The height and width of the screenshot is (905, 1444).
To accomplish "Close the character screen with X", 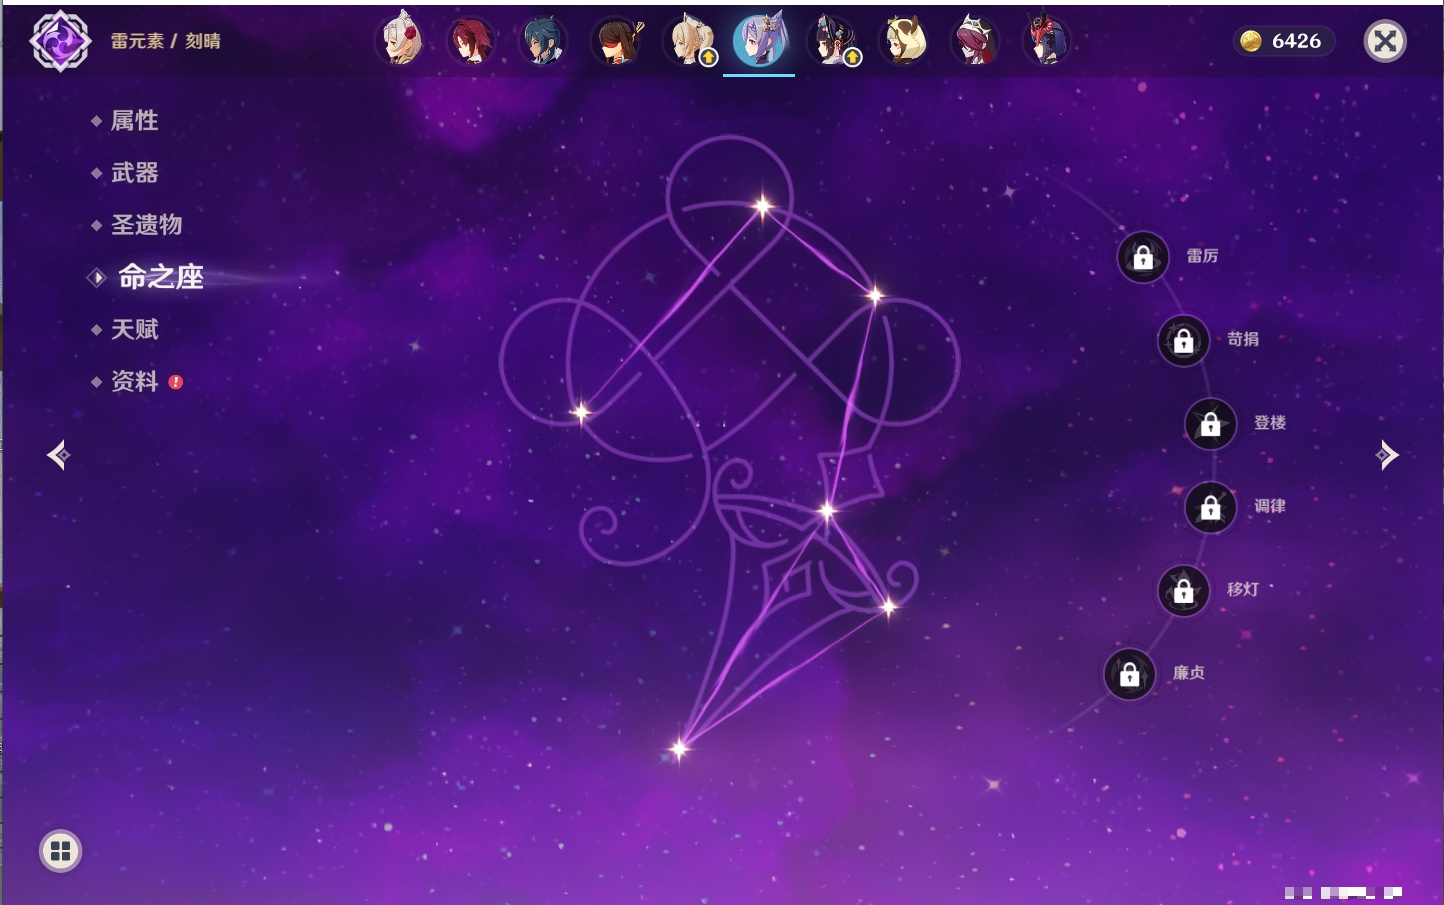I will (x=1385, y=41).
